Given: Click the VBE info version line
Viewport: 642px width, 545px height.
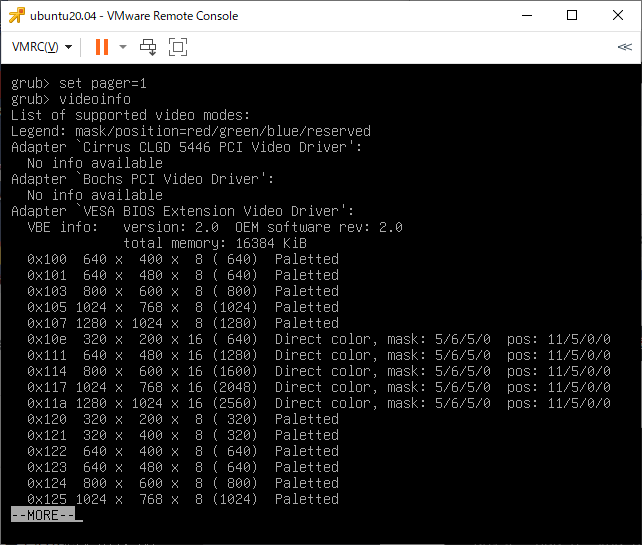Looking at the screenshot, I should pyautogui.click(x=215, y=227).
